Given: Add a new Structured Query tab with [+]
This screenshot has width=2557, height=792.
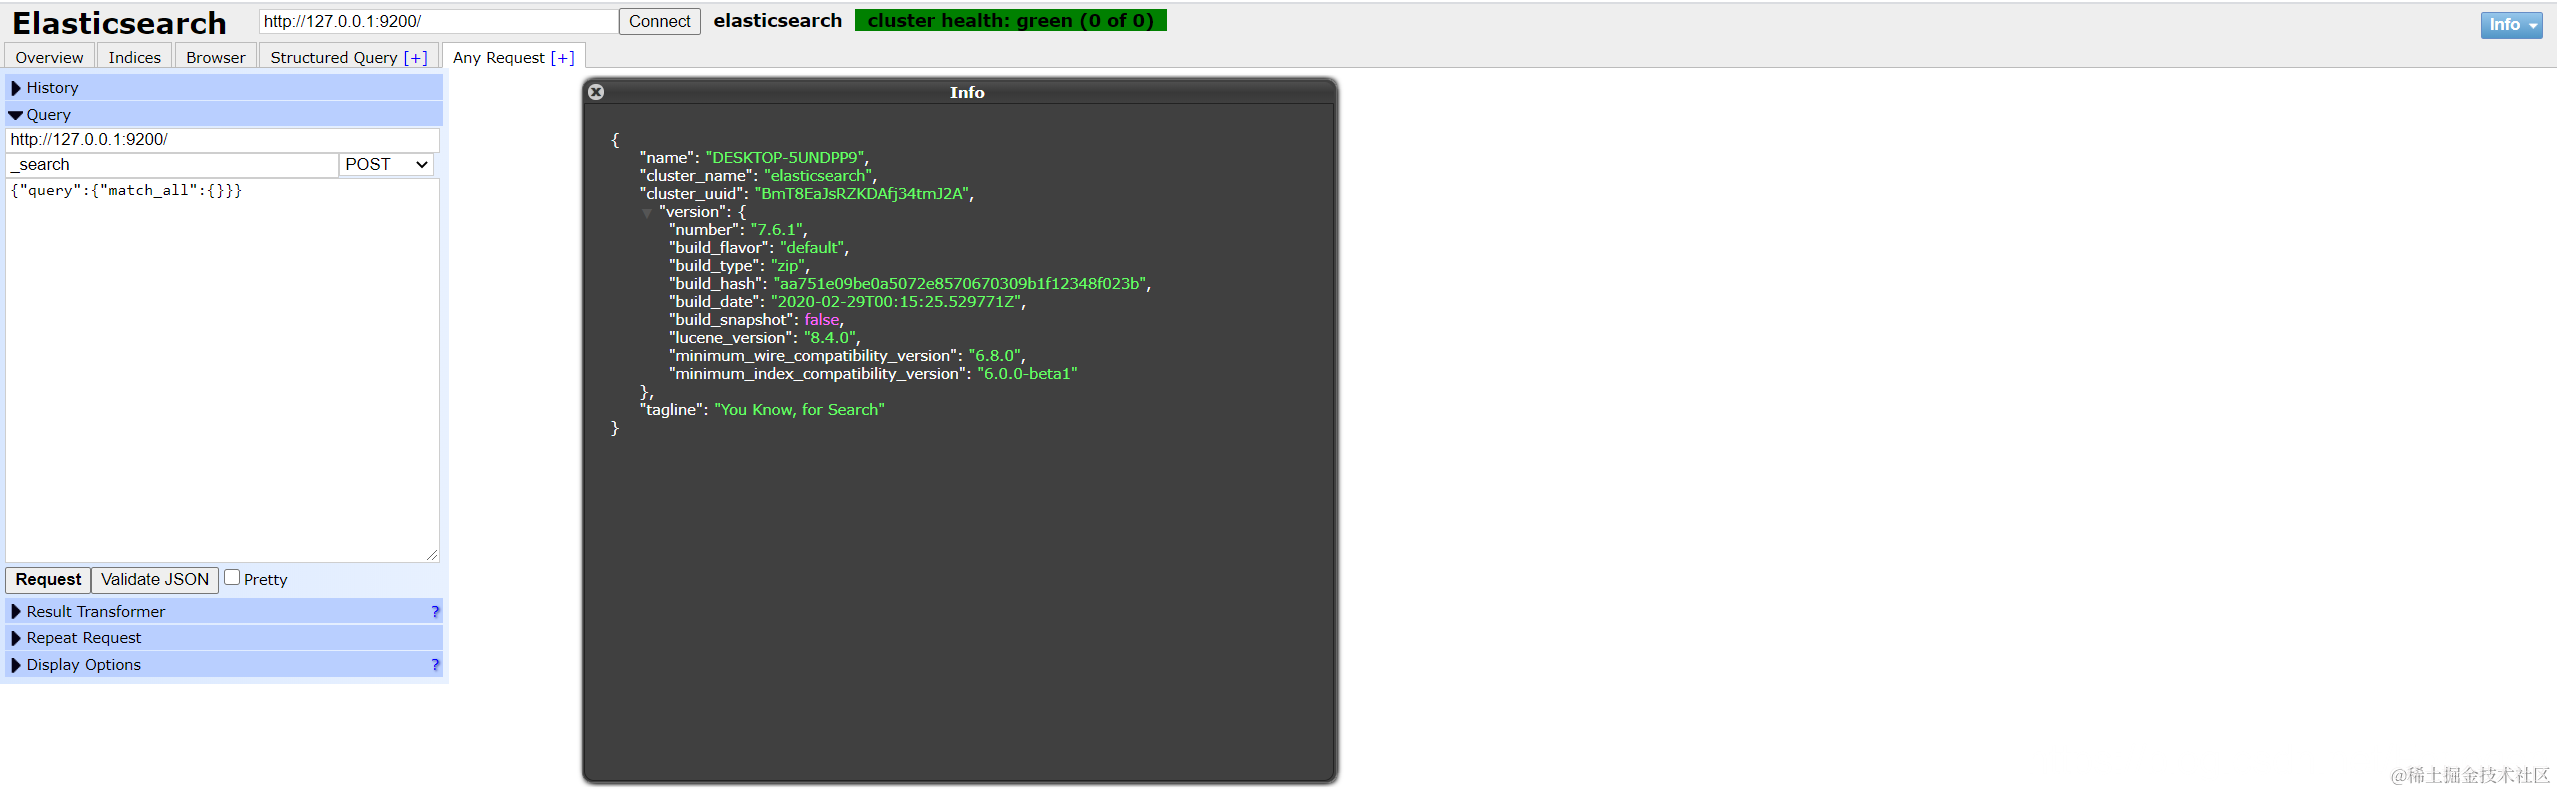Looking at the screenshot, I should (x=416, y=57).
